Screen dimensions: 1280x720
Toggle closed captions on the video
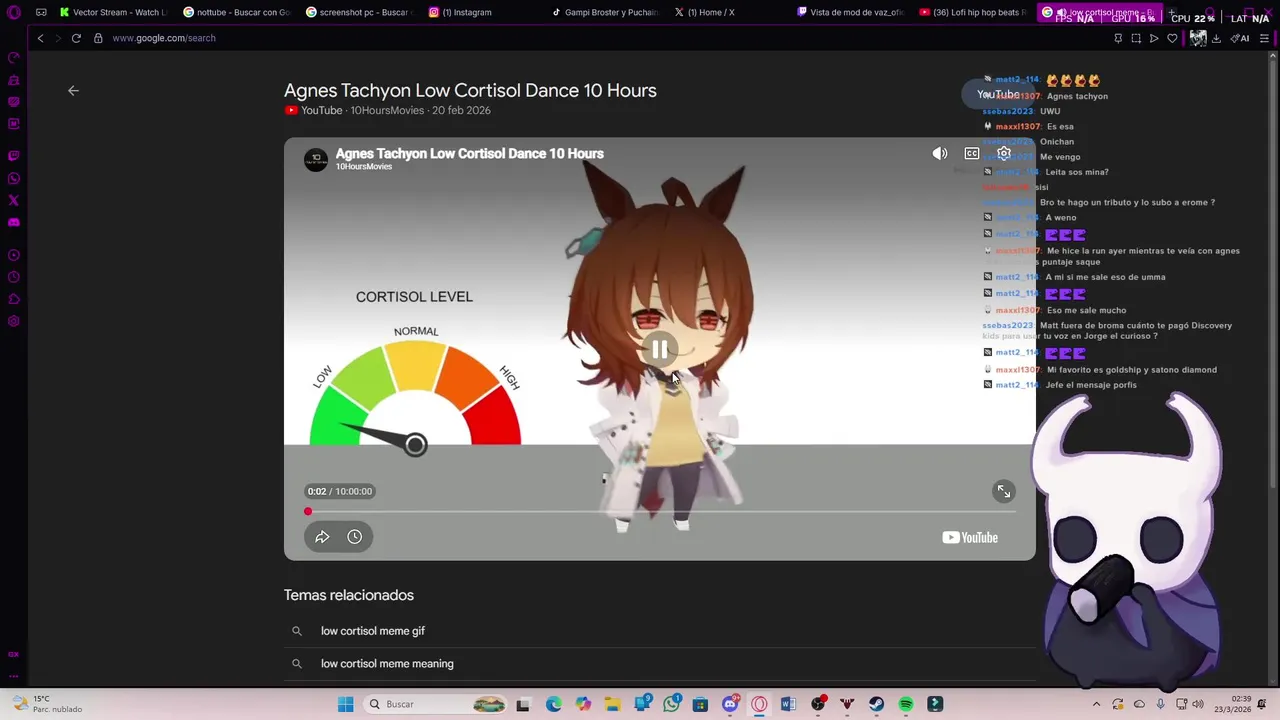coord(971,153)
